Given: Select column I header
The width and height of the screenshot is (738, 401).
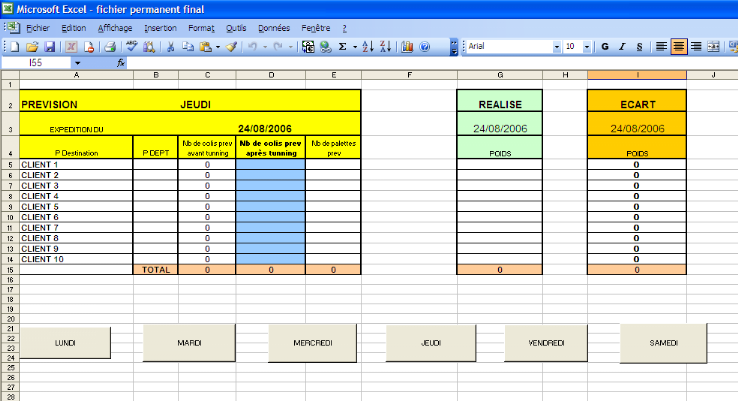Looking at the screenshot, I should point(637,75).
